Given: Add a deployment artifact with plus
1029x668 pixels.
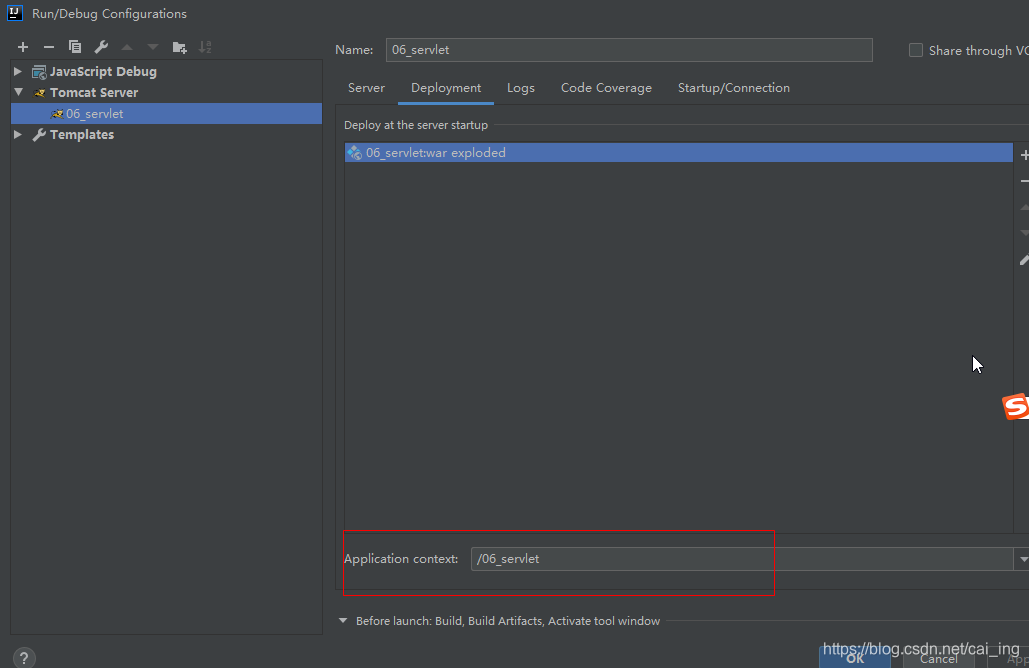Looking at the screenshot, I should 1024,156.
